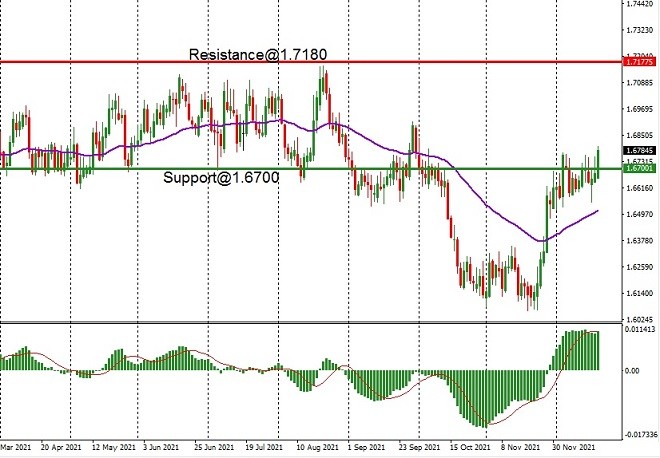Click the 23 Sep 2021 date label
660x458 pixels.
point(419,447)
